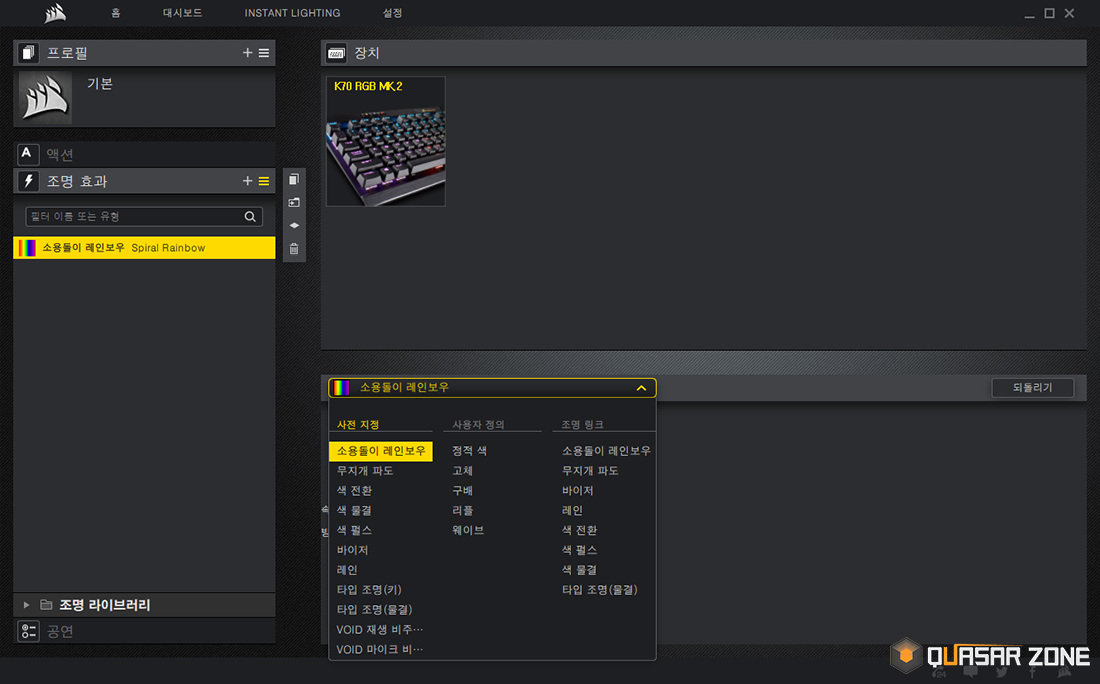Image resolution: width=1100 pixels, height=684 pixels.
Task: Choose custom 웨이브 option
Action: (468, 530)
